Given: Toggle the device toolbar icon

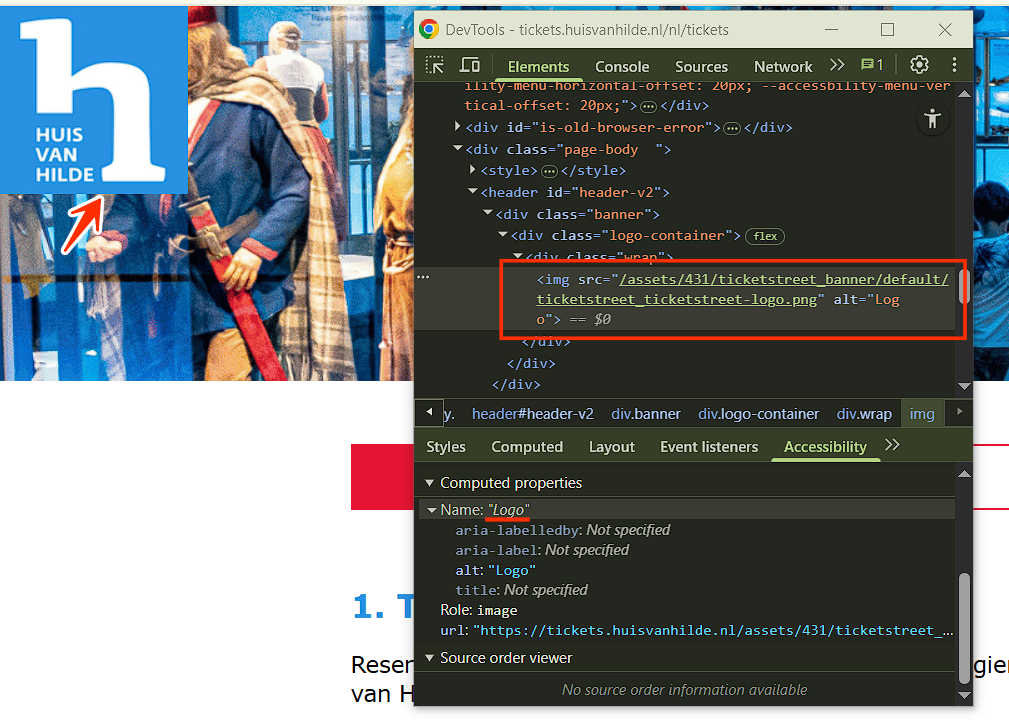Looking at the screenshot, I should click(469, 66).
